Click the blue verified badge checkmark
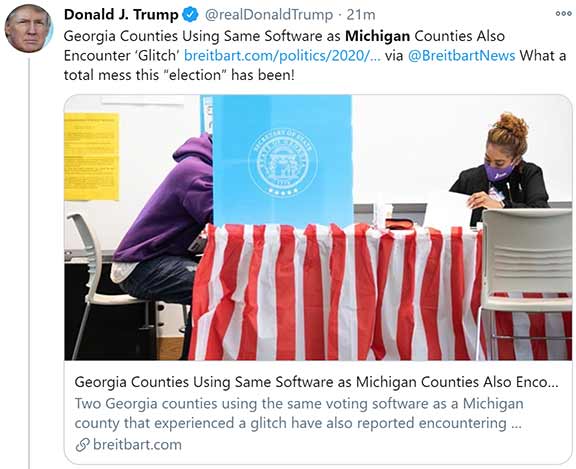 [191, 15]
